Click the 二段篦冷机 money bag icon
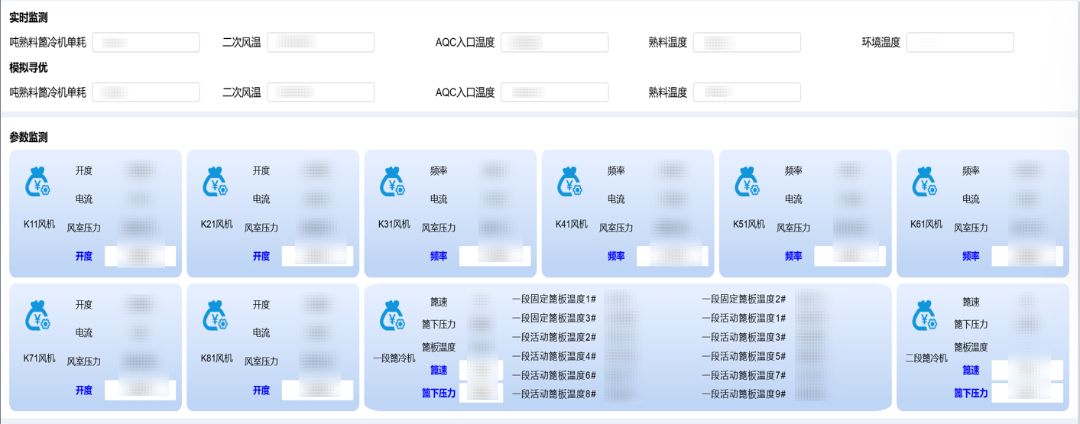 pyautogui.click(x=926, y=316)
